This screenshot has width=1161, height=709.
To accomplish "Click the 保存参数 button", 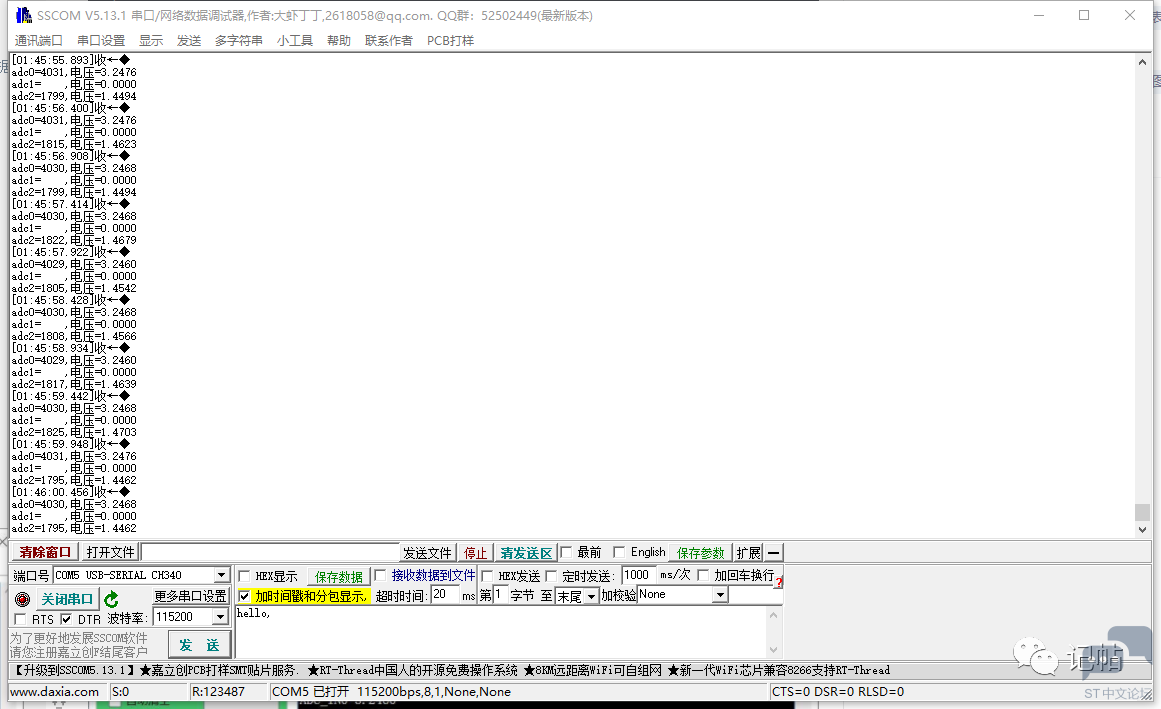I will pos(700,553).
